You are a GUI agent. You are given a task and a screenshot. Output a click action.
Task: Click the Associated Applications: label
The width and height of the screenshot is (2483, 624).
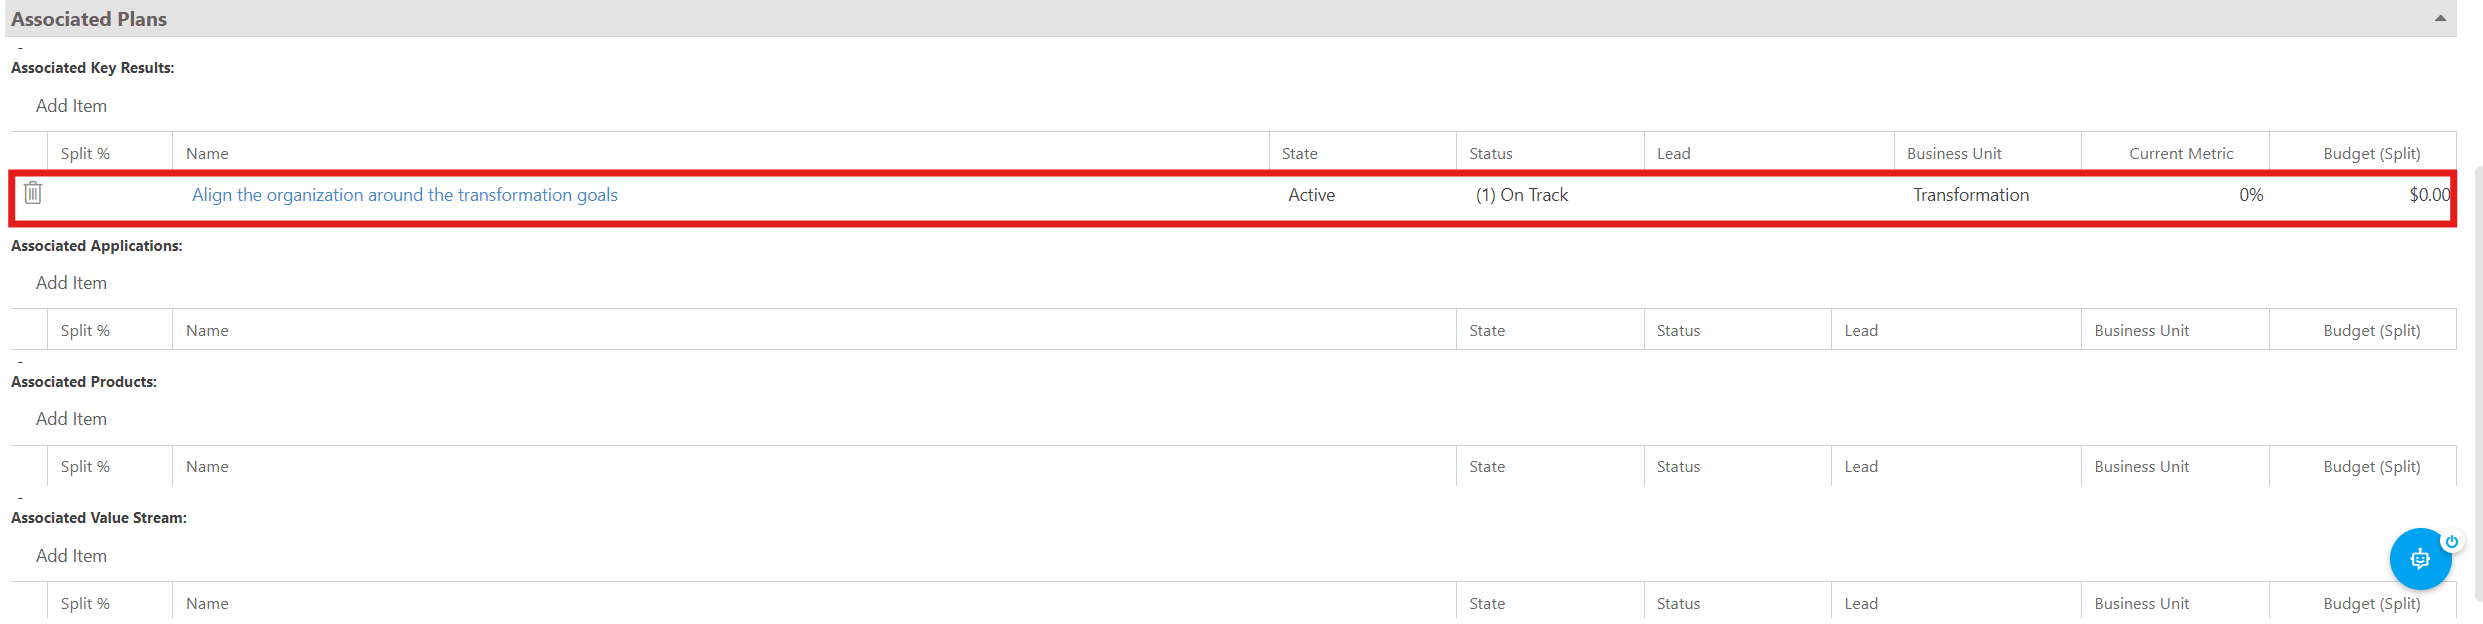click(97, 246)
